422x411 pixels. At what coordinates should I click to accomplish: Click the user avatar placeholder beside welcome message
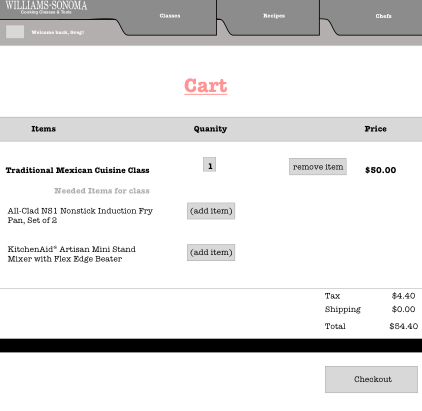15,32
